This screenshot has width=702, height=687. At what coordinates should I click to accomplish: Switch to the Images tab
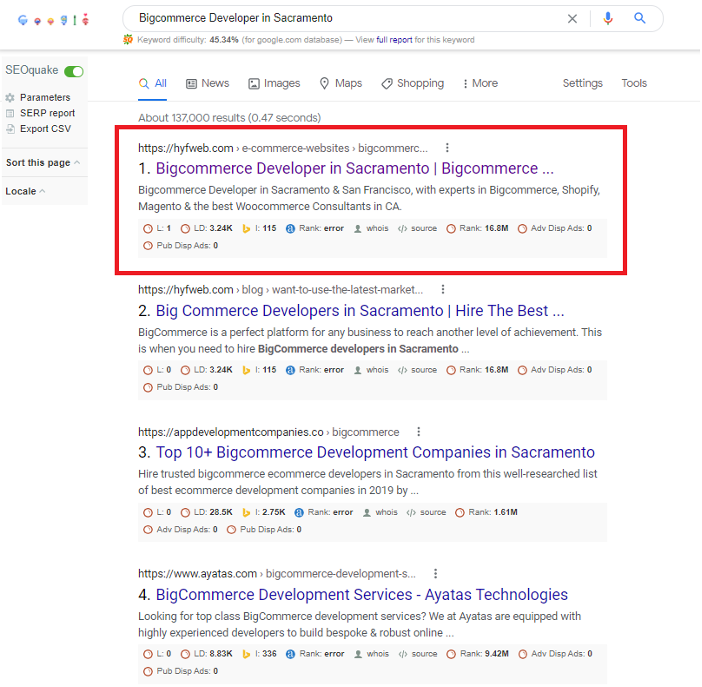[274, 84]
